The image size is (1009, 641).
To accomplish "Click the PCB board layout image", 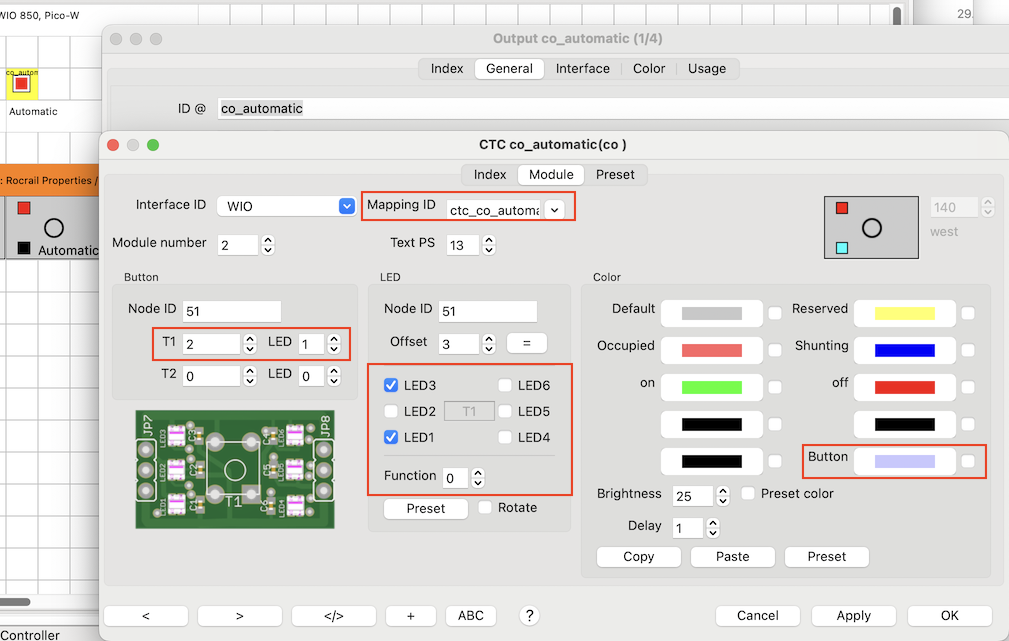I will [234, 468].
